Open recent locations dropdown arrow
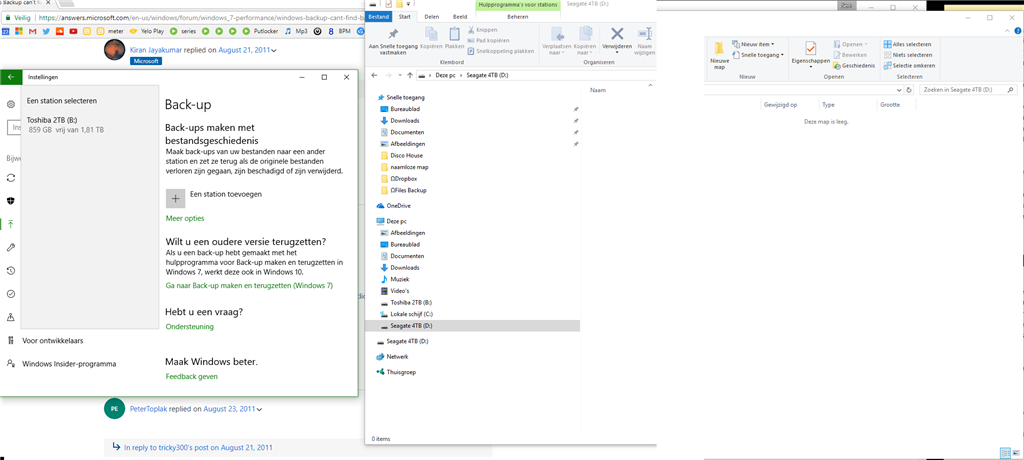The height and width of the screenshot is (460, 1024). [x=399, y=76]
